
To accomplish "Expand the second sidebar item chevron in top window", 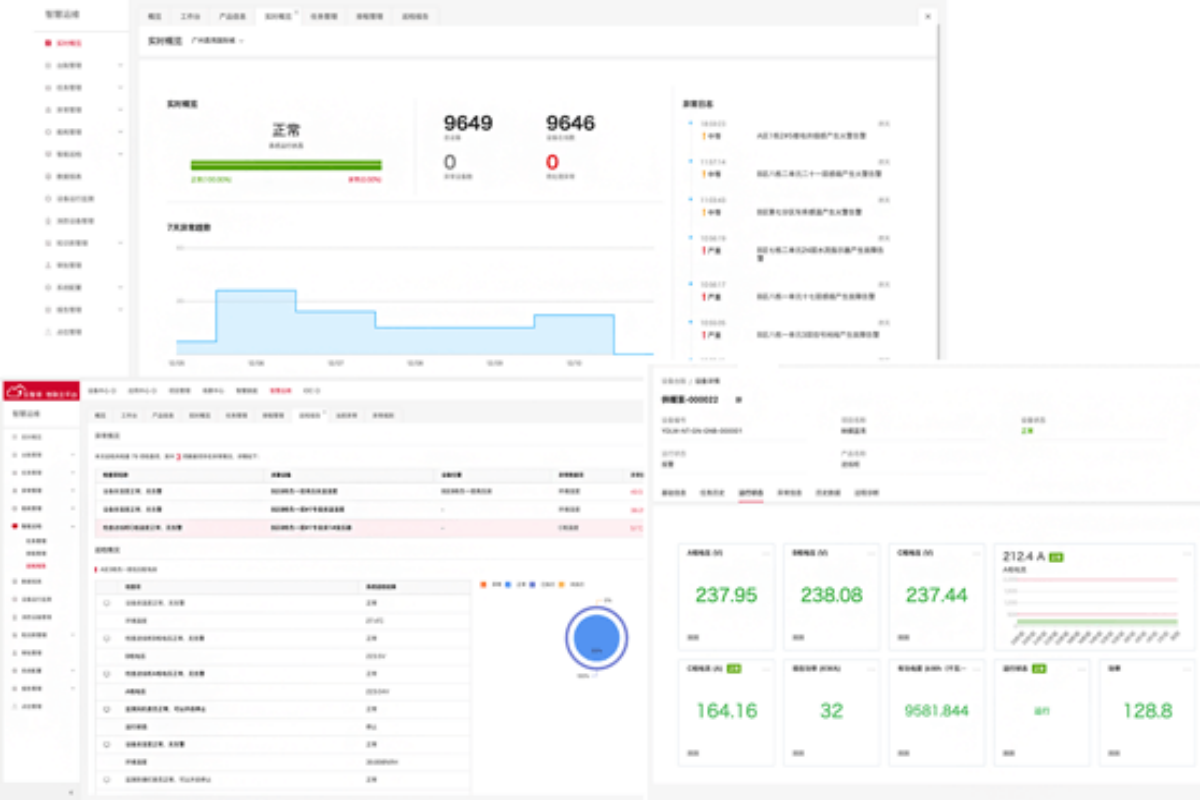I will 120,65.
